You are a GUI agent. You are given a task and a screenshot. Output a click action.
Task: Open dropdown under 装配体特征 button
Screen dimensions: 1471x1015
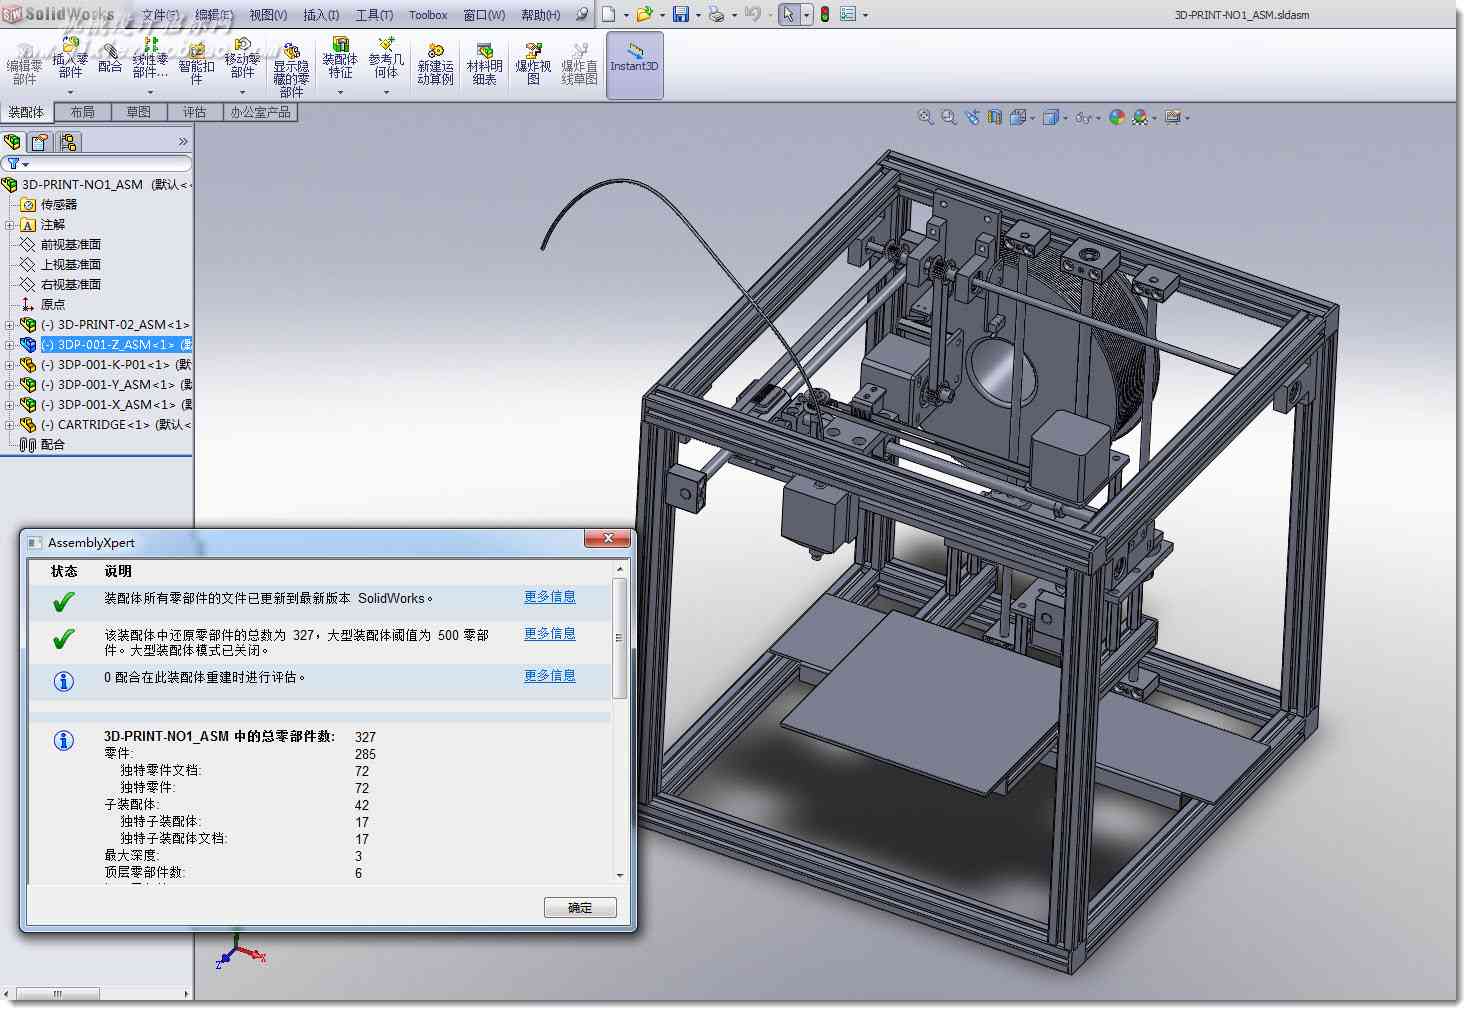(x=340, y=92)
